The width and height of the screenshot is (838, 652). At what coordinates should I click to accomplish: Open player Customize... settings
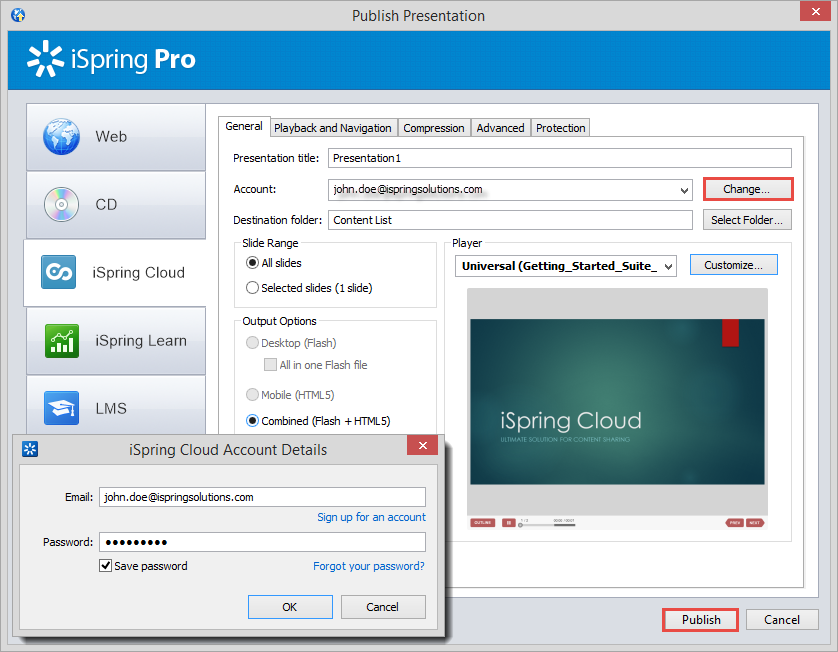coord(733,265)
